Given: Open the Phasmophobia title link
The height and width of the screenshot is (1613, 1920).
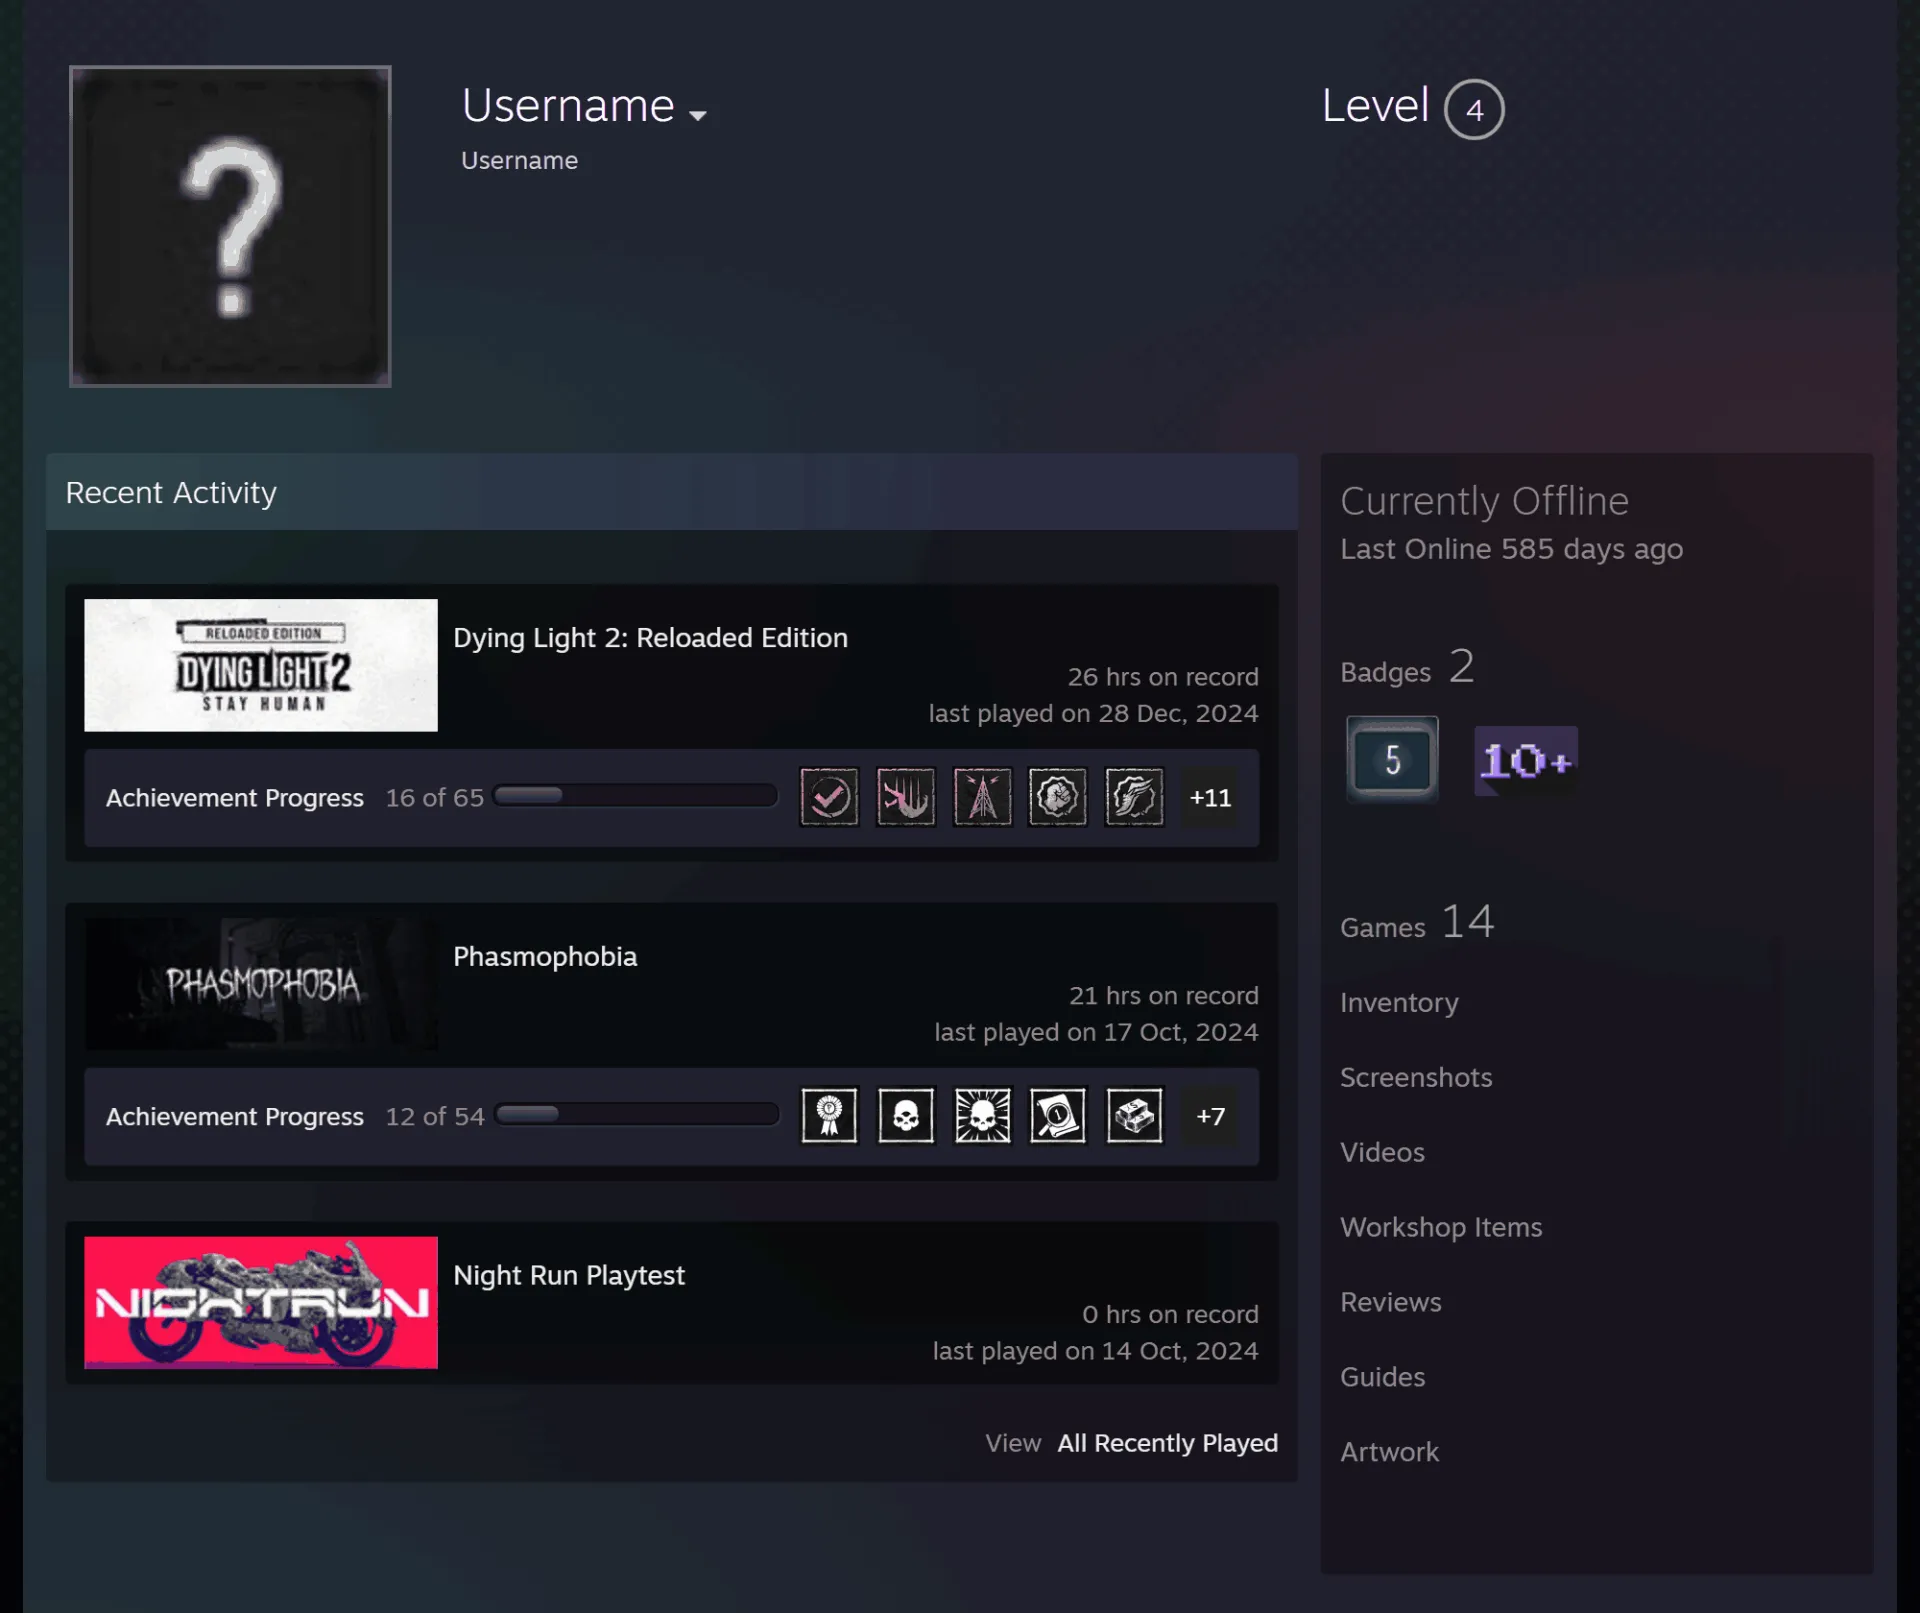Looking at the screenshot, I should [x=545, y=956].
